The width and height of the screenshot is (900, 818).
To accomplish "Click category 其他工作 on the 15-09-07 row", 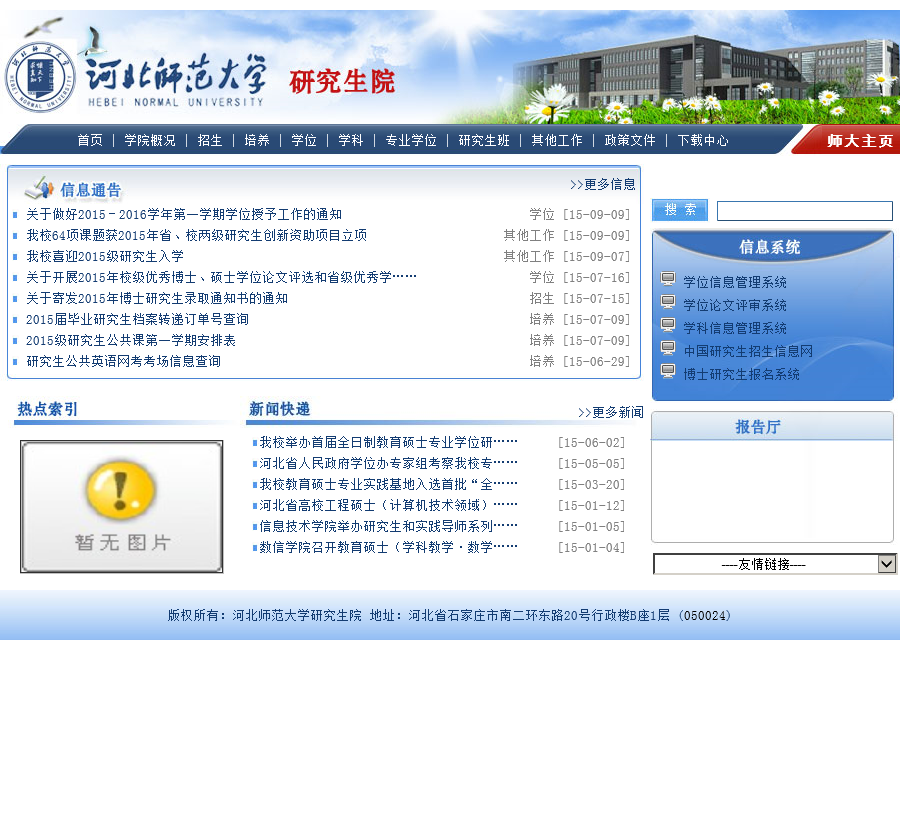I will click(529, 256).
